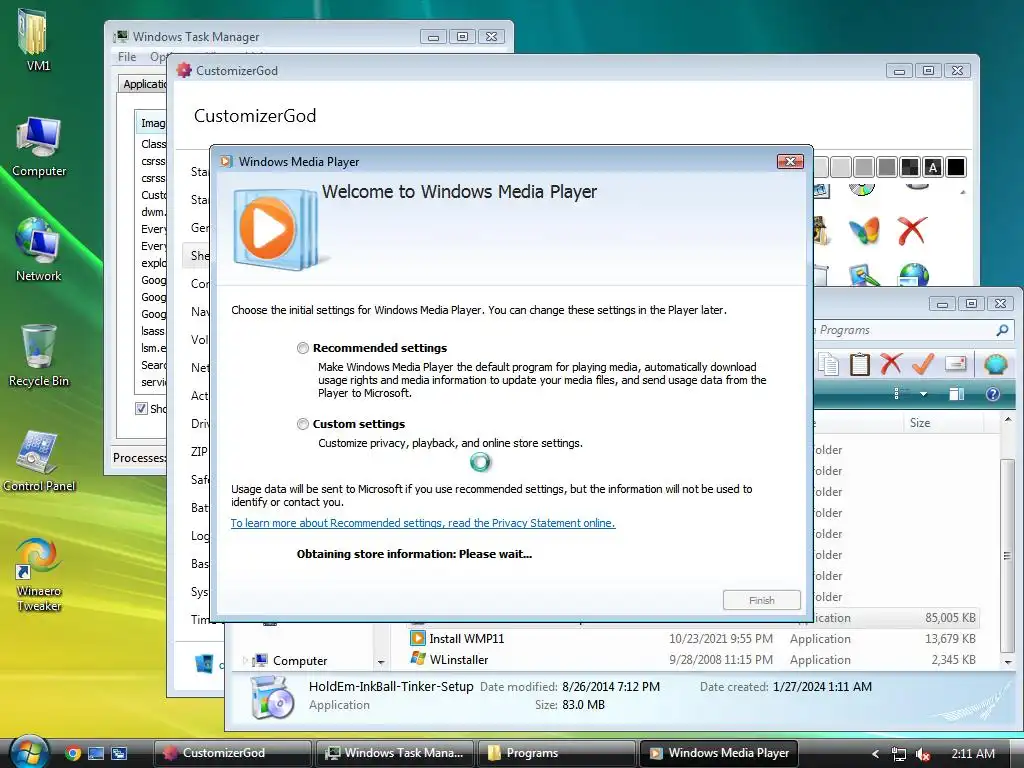Click the Show Desktop Quick Launch icon
1024x768 pixels.
point(96,753)
